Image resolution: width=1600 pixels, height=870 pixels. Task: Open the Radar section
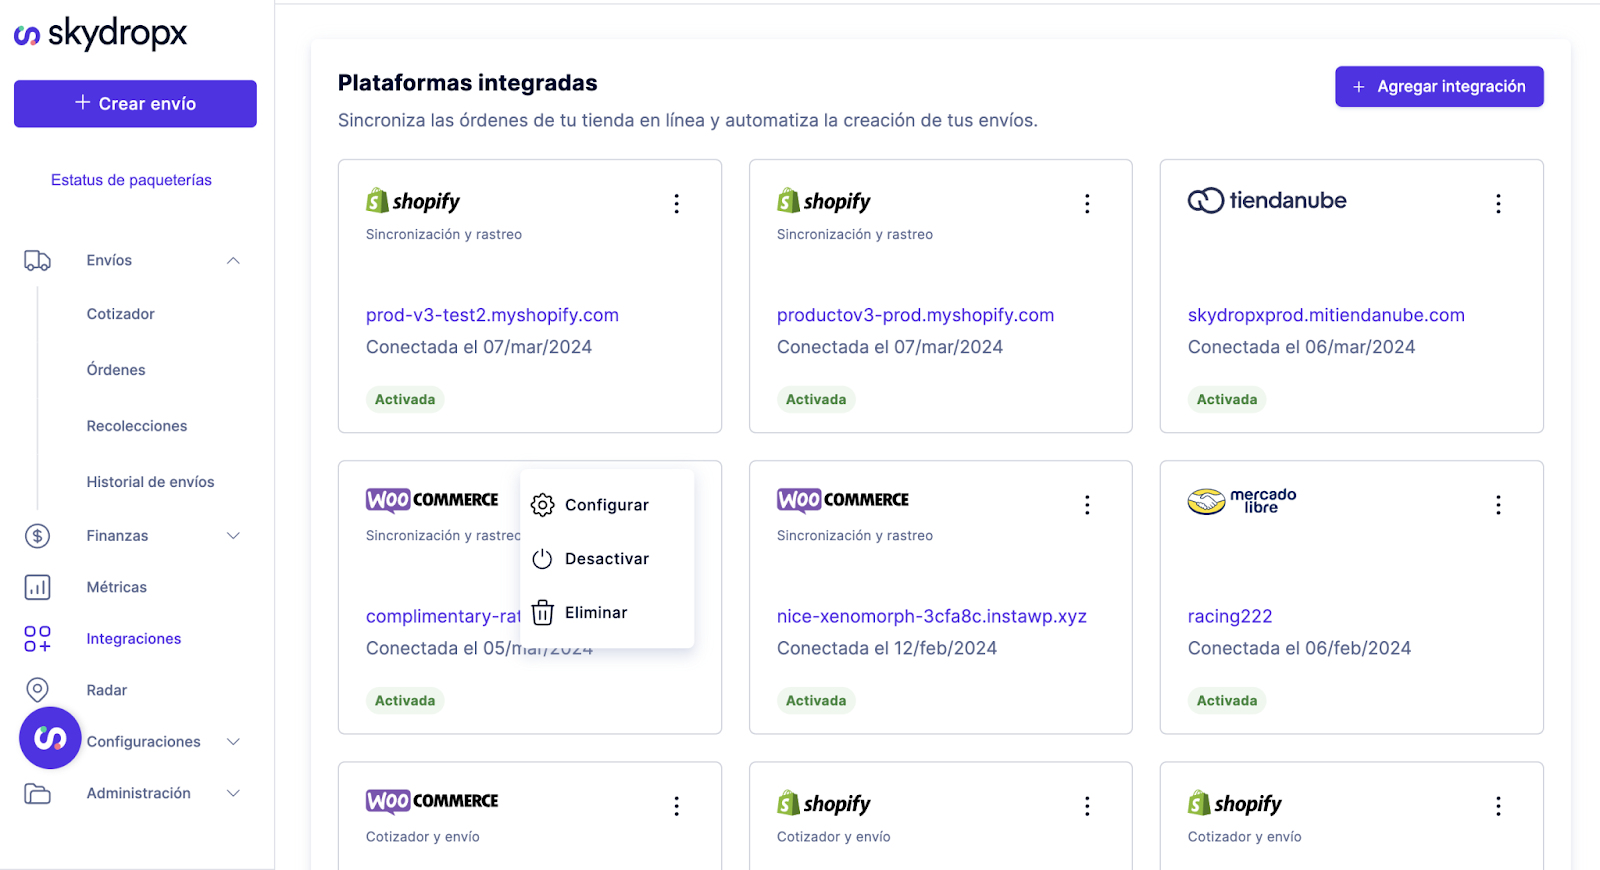point(107,690)
